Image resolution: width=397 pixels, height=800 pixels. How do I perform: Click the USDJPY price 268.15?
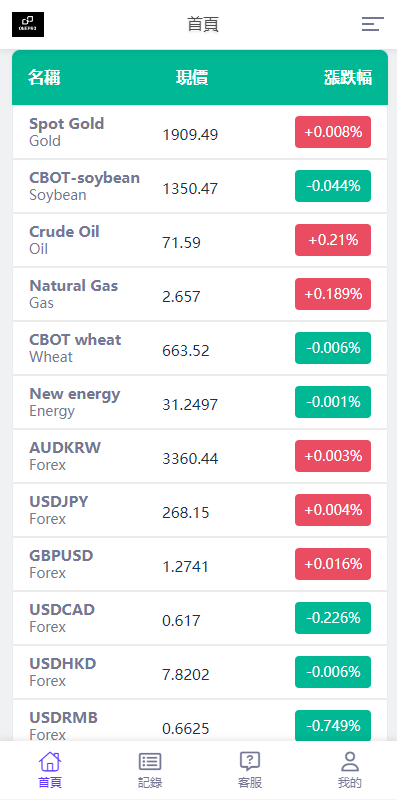[x=186, y=513]
